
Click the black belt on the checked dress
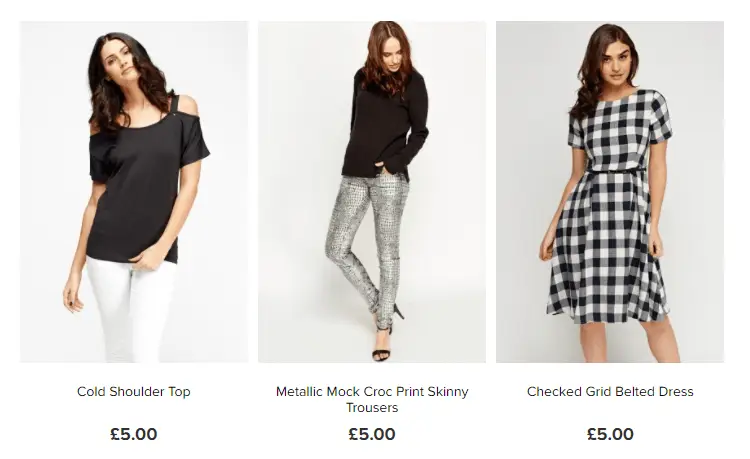coord(609,173)
